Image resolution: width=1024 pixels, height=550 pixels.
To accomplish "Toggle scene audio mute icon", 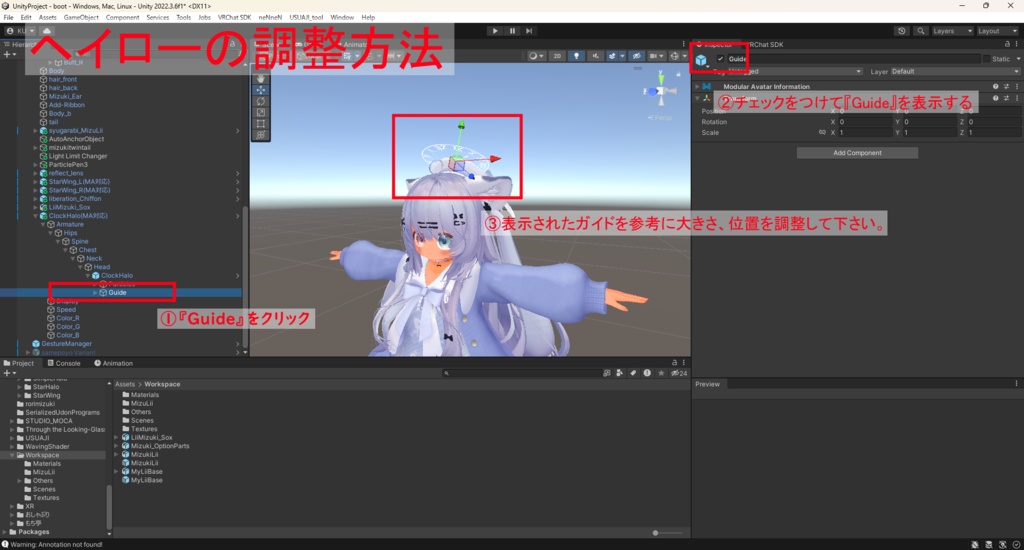I will (595, 56).
